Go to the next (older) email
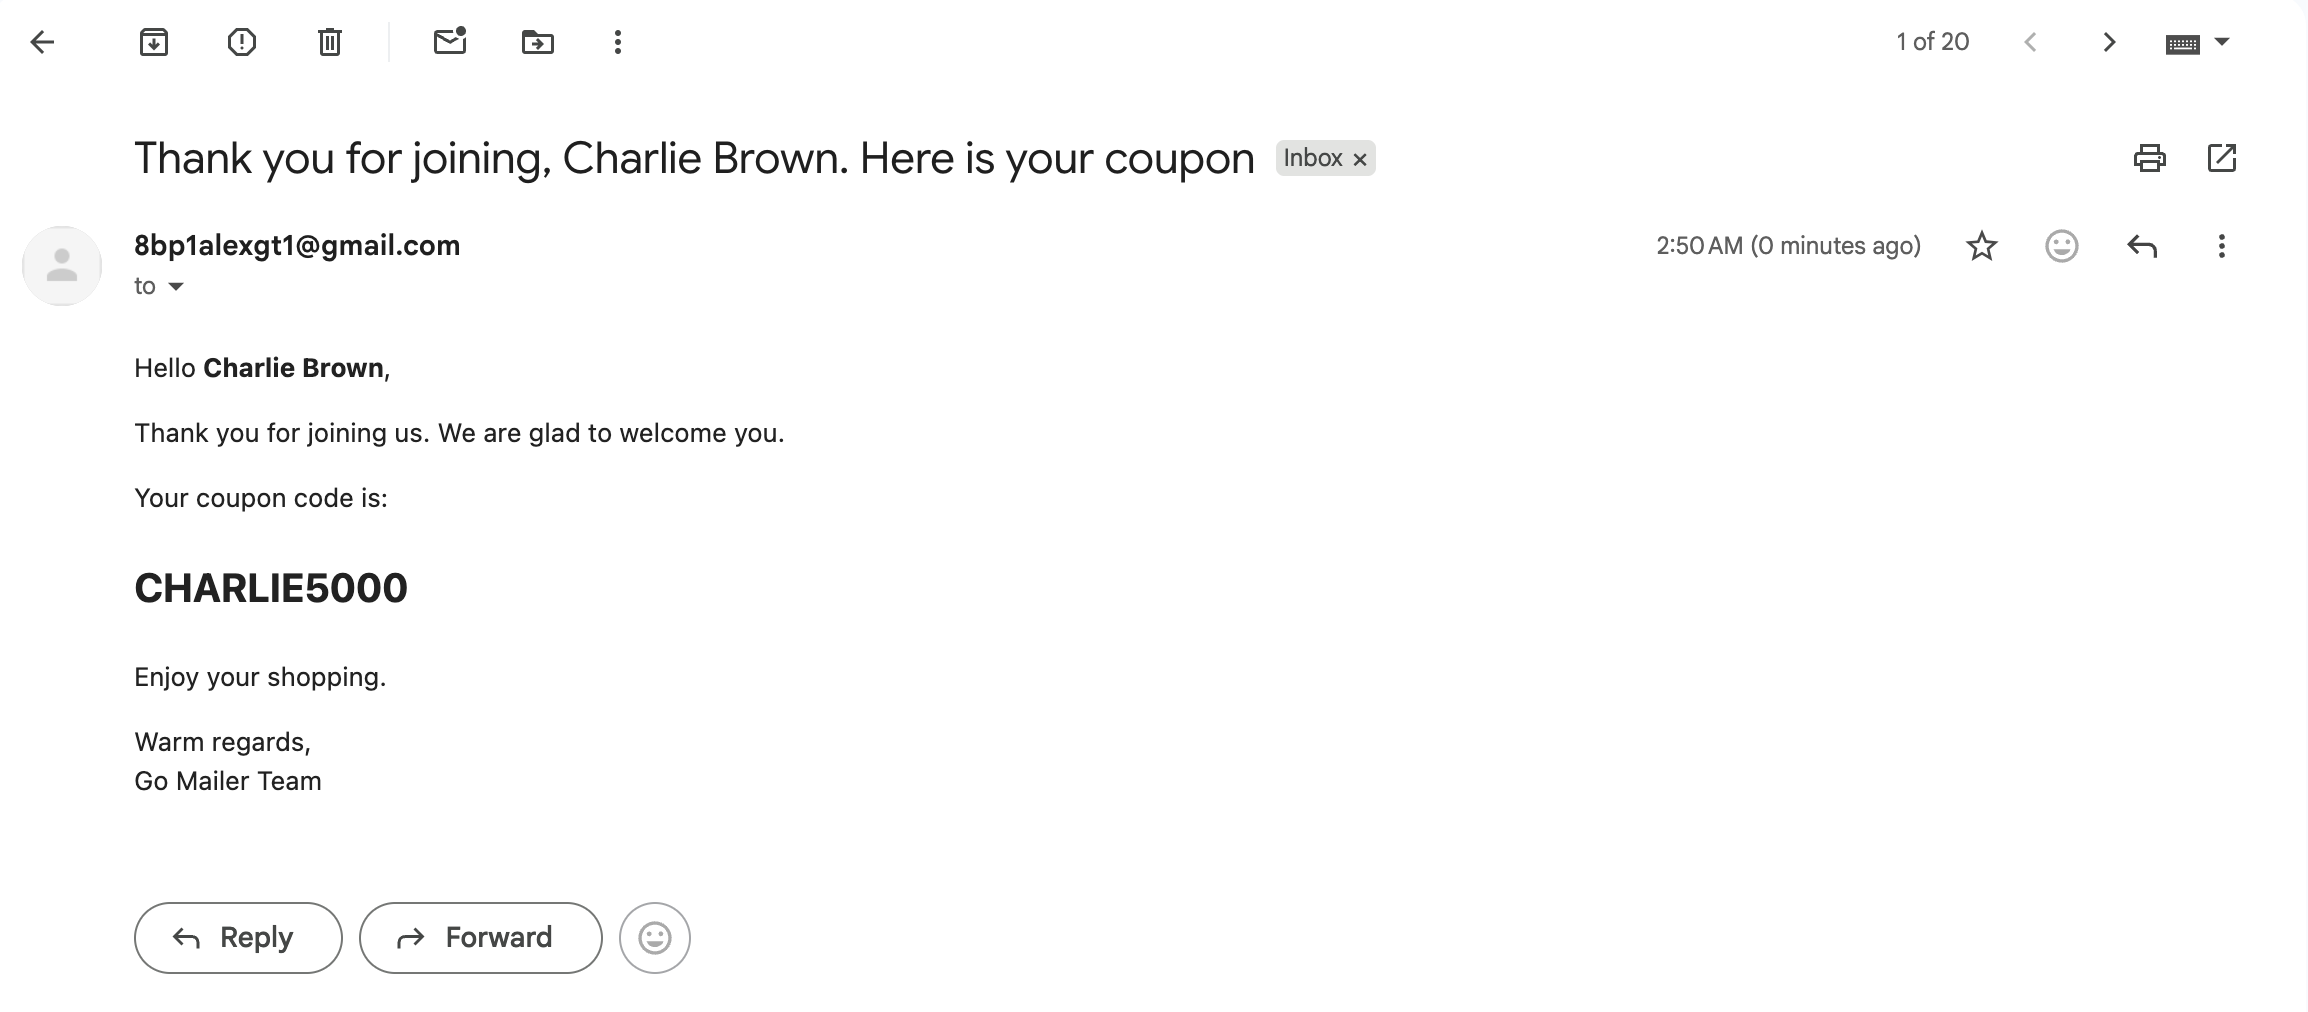2308x1012 pixels. 2109,42
